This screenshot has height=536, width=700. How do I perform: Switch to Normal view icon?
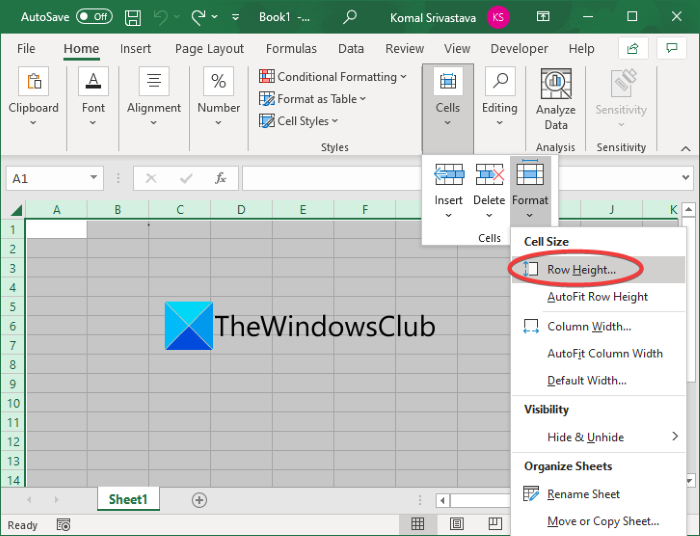[x=417, y=524]
